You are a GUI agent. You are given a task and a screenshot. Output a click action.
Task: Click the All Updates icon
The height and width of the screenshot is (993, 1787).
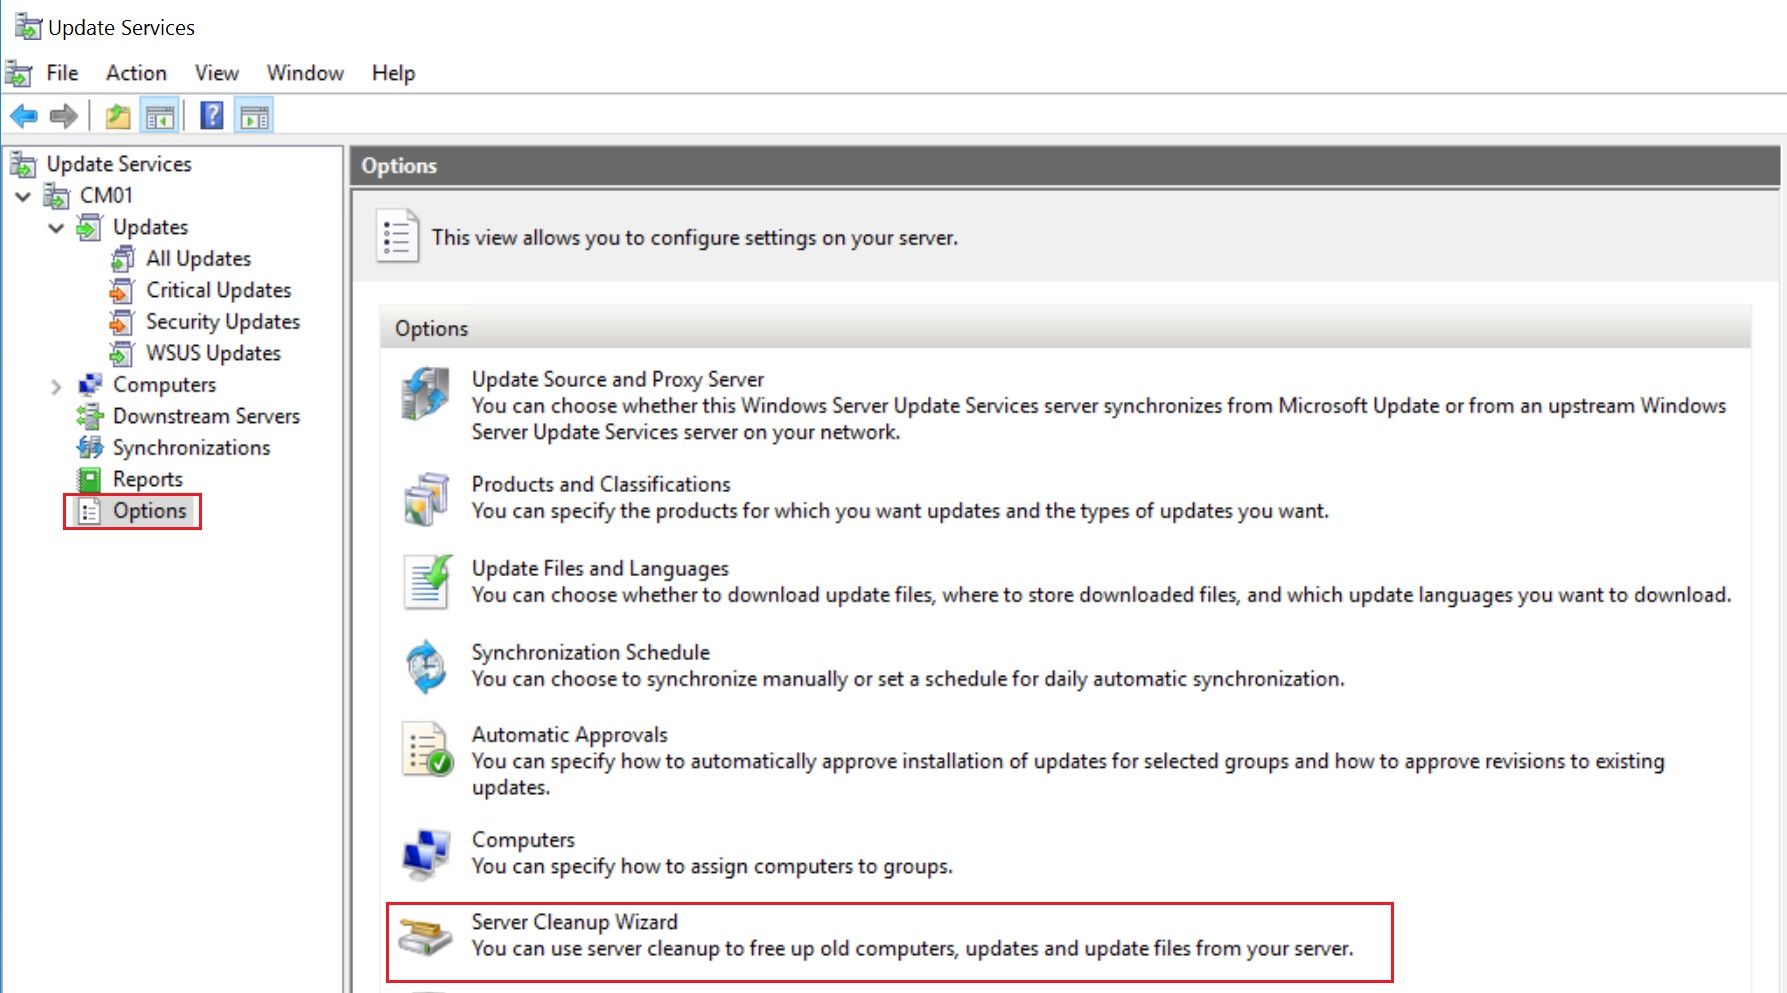[123, 259]
